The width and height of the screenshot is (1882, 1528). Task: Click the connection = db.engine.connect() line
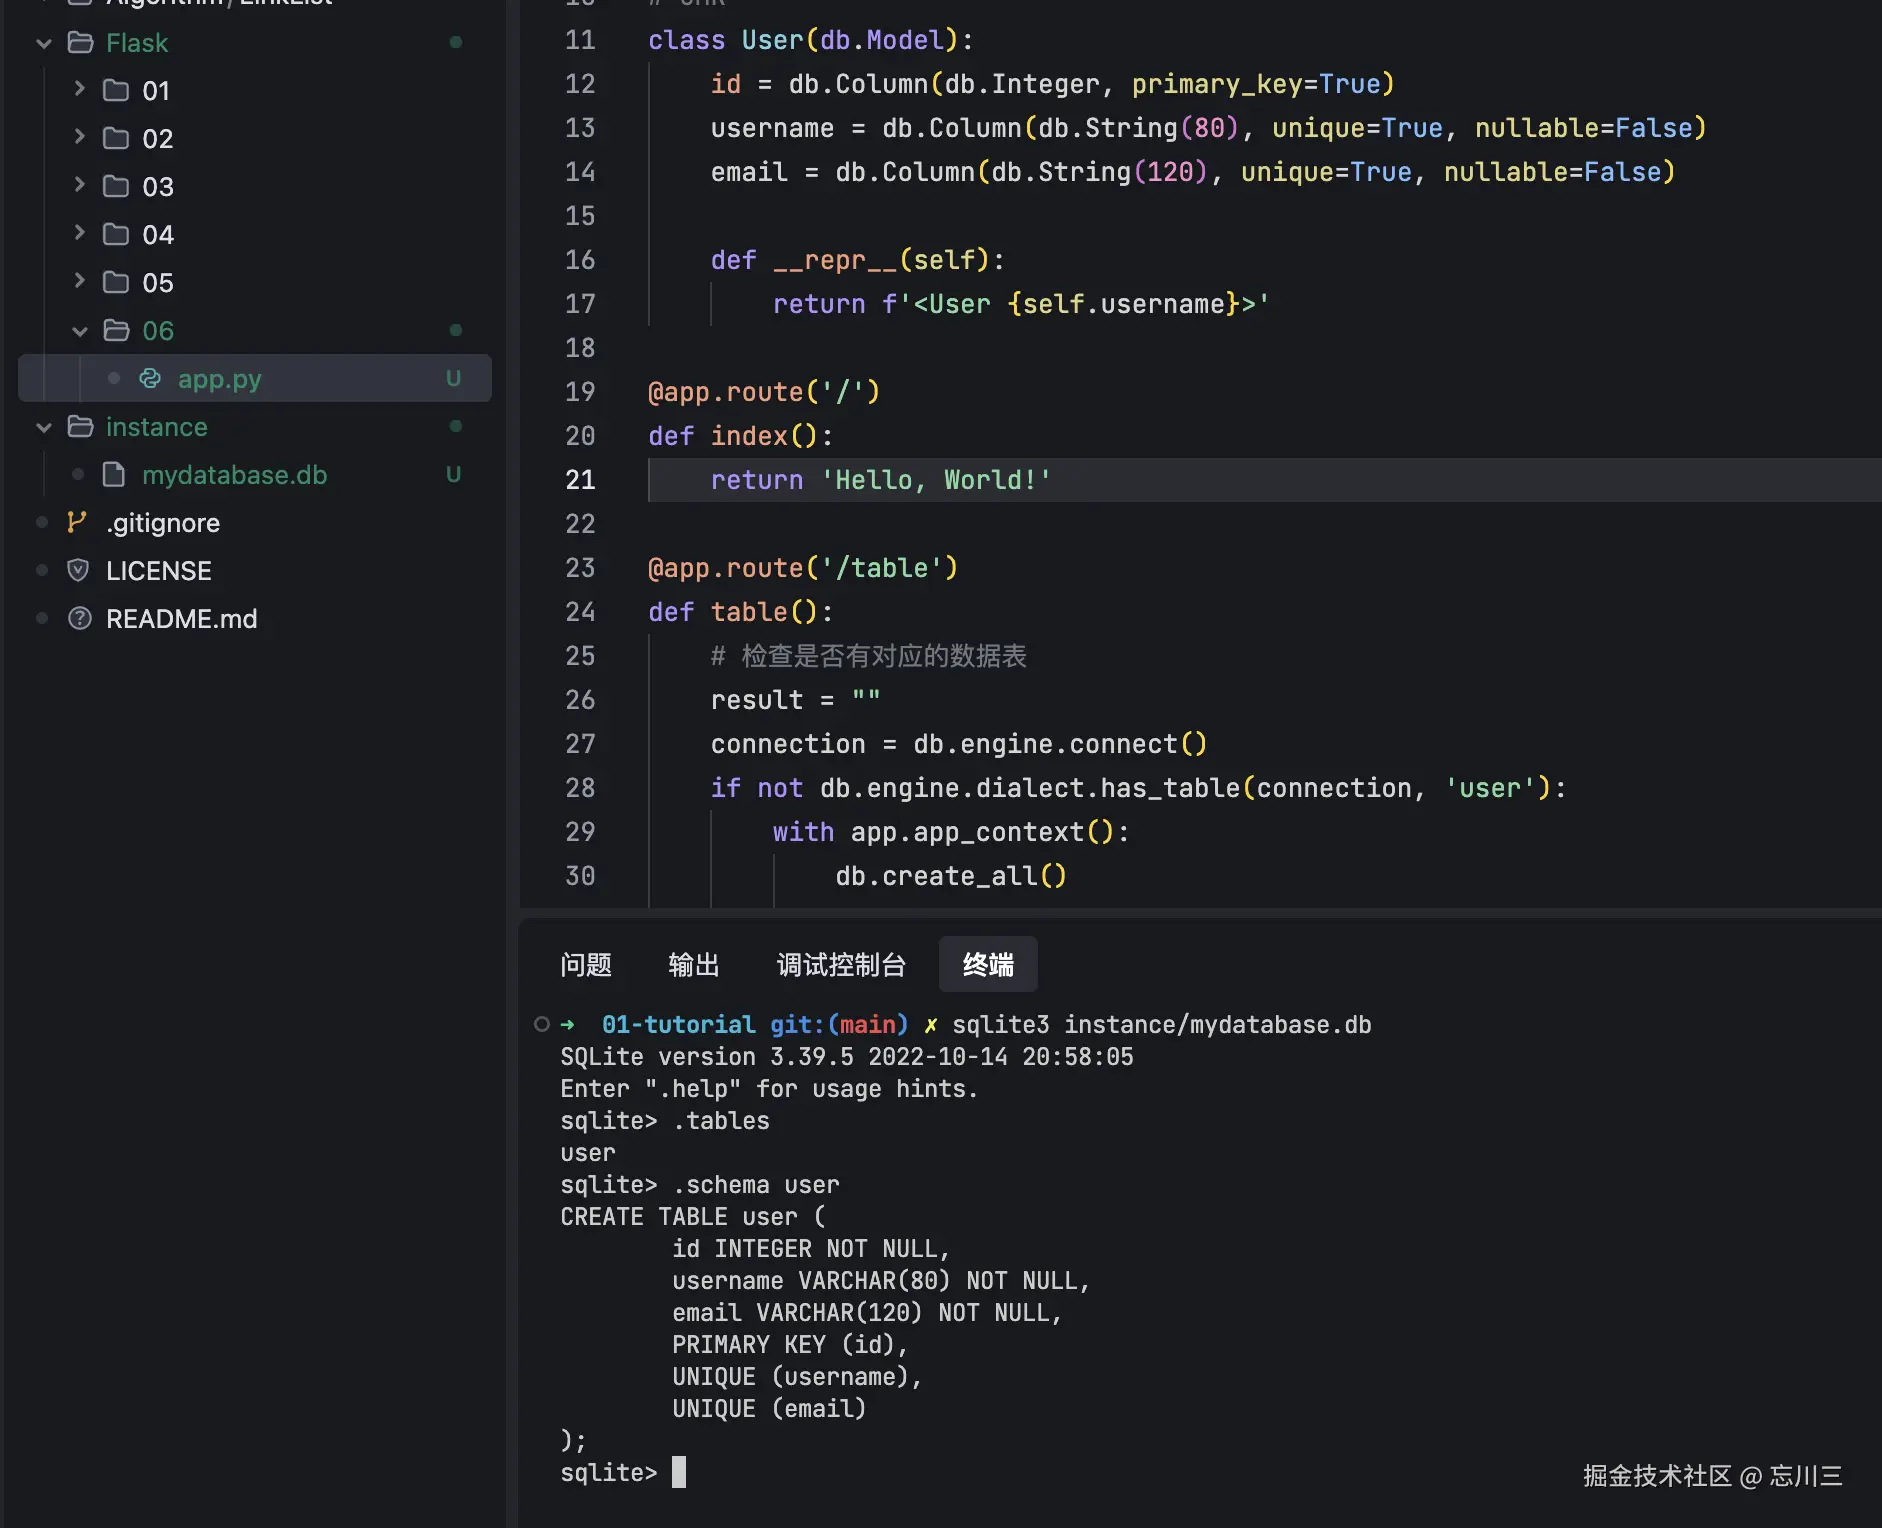(959, 744)
